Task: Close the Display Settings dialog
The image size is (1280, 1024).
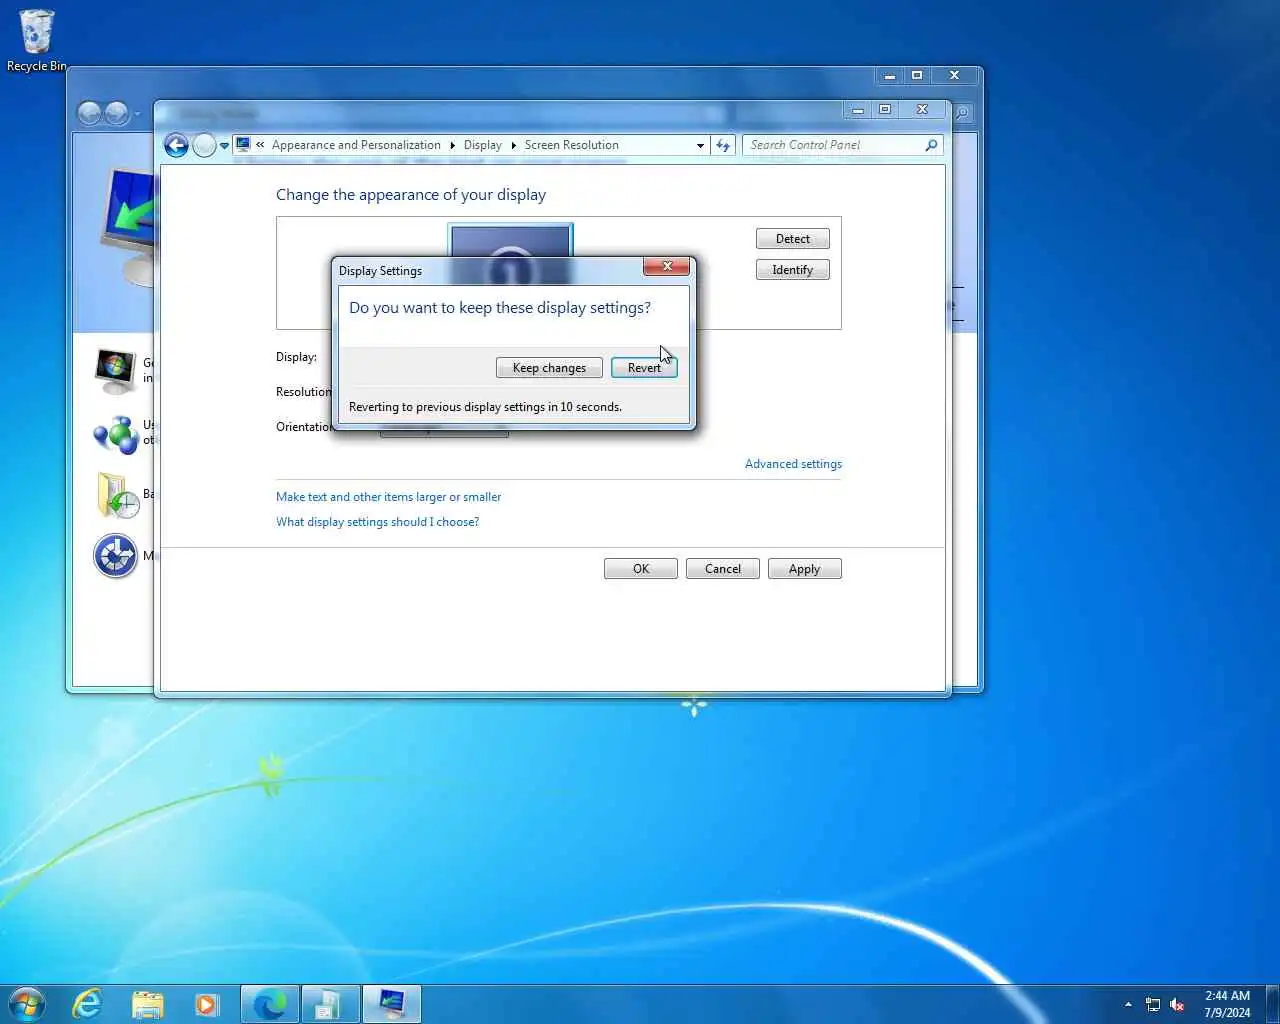Action: 666,266
